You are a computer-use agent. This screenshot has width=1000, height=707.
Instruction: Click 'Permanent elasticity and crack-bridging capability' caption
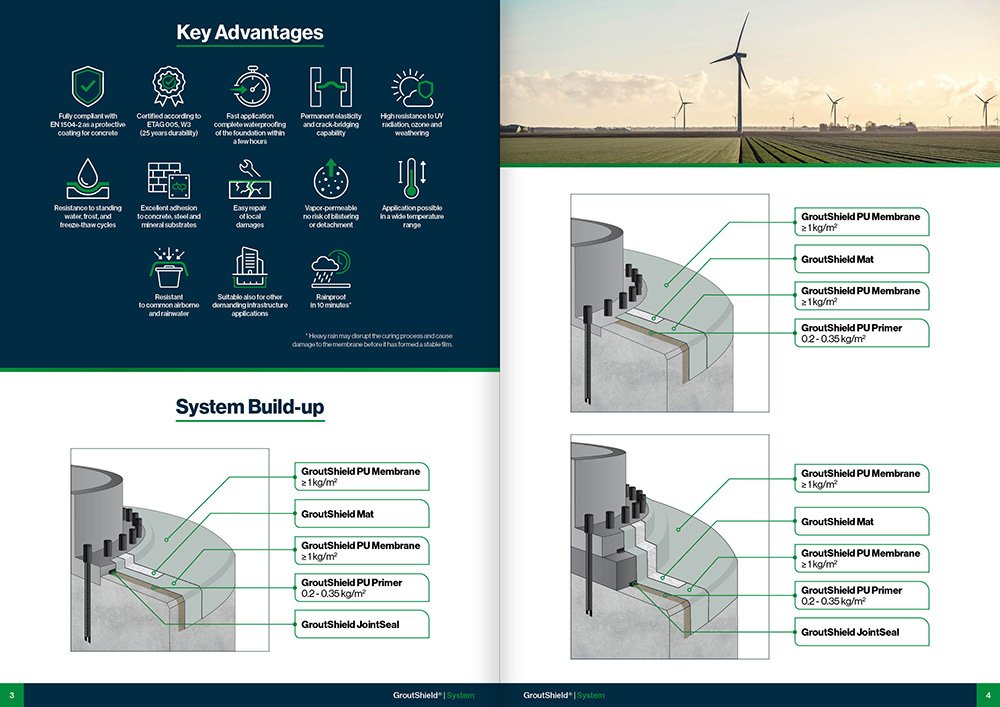330,125
